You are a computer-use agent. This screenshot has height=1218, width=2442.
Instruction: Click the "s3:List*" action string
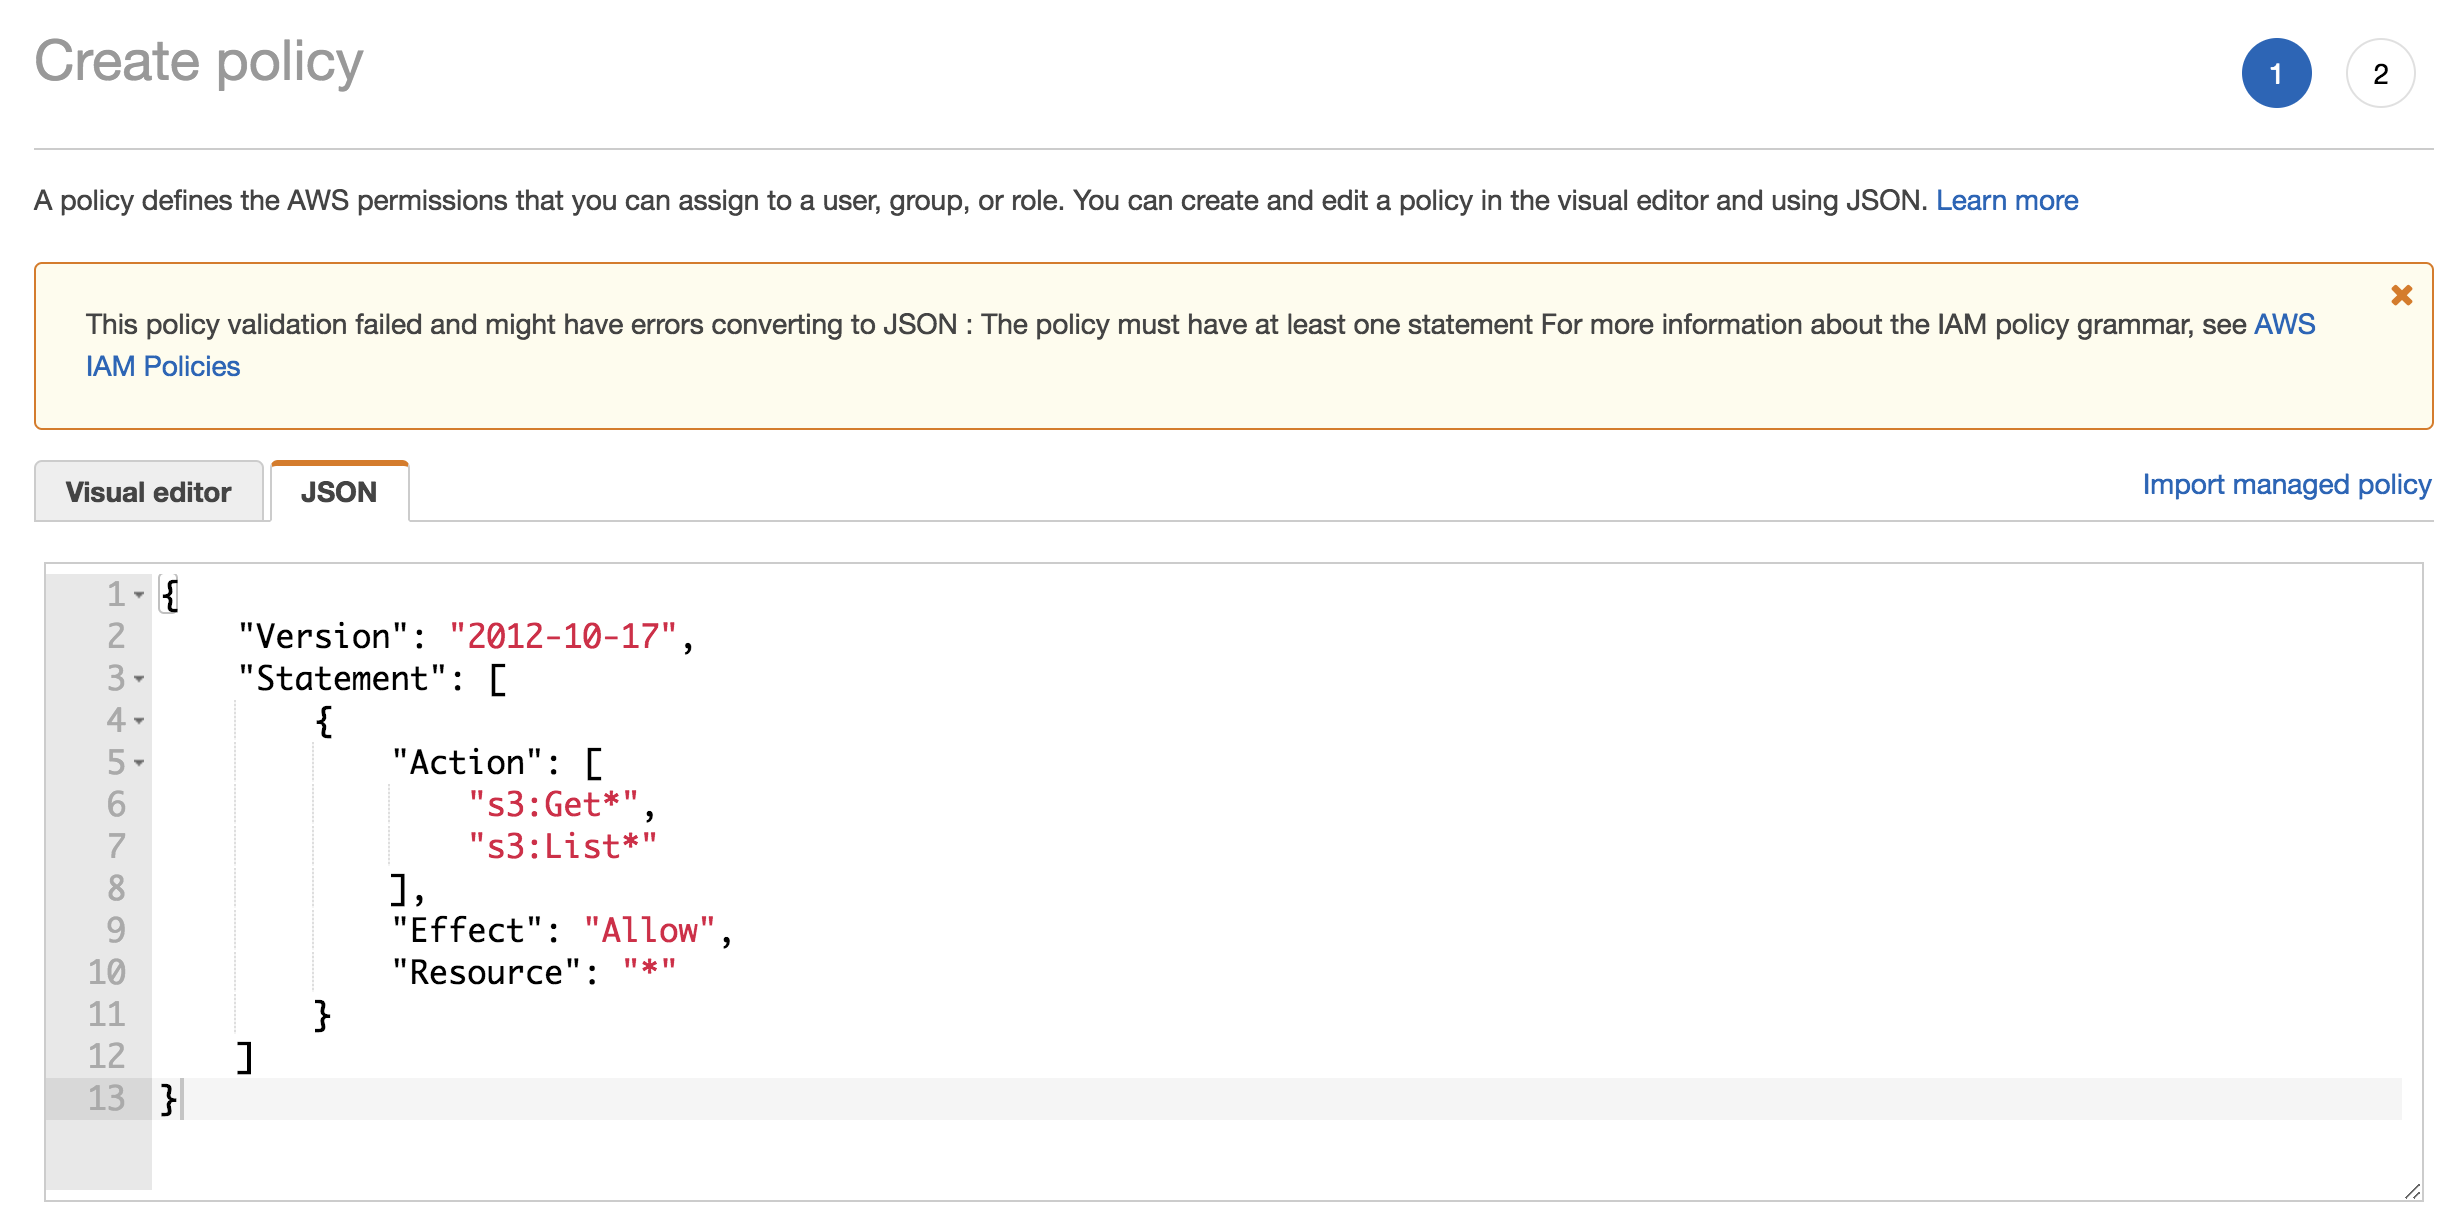click(x=563, y=847)
